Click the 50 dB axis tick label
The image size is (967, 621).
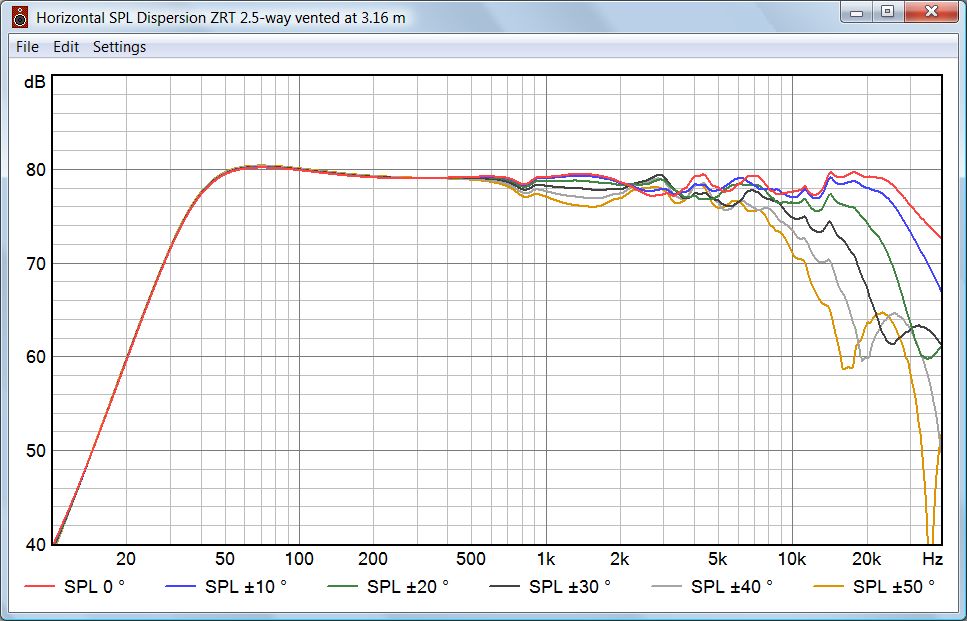[x=36, y=451]
